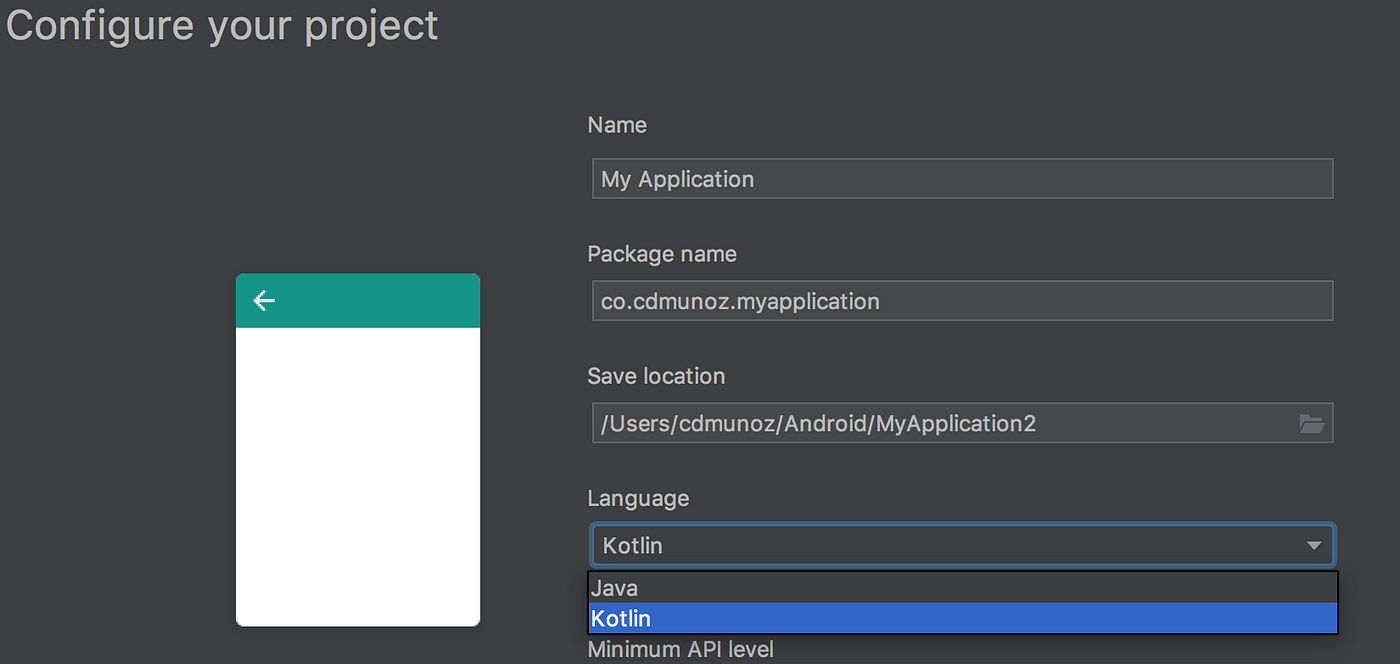Viewport: 1400px width, 664px height.
Task: Click the Save location label
Action: coord(656,376)
